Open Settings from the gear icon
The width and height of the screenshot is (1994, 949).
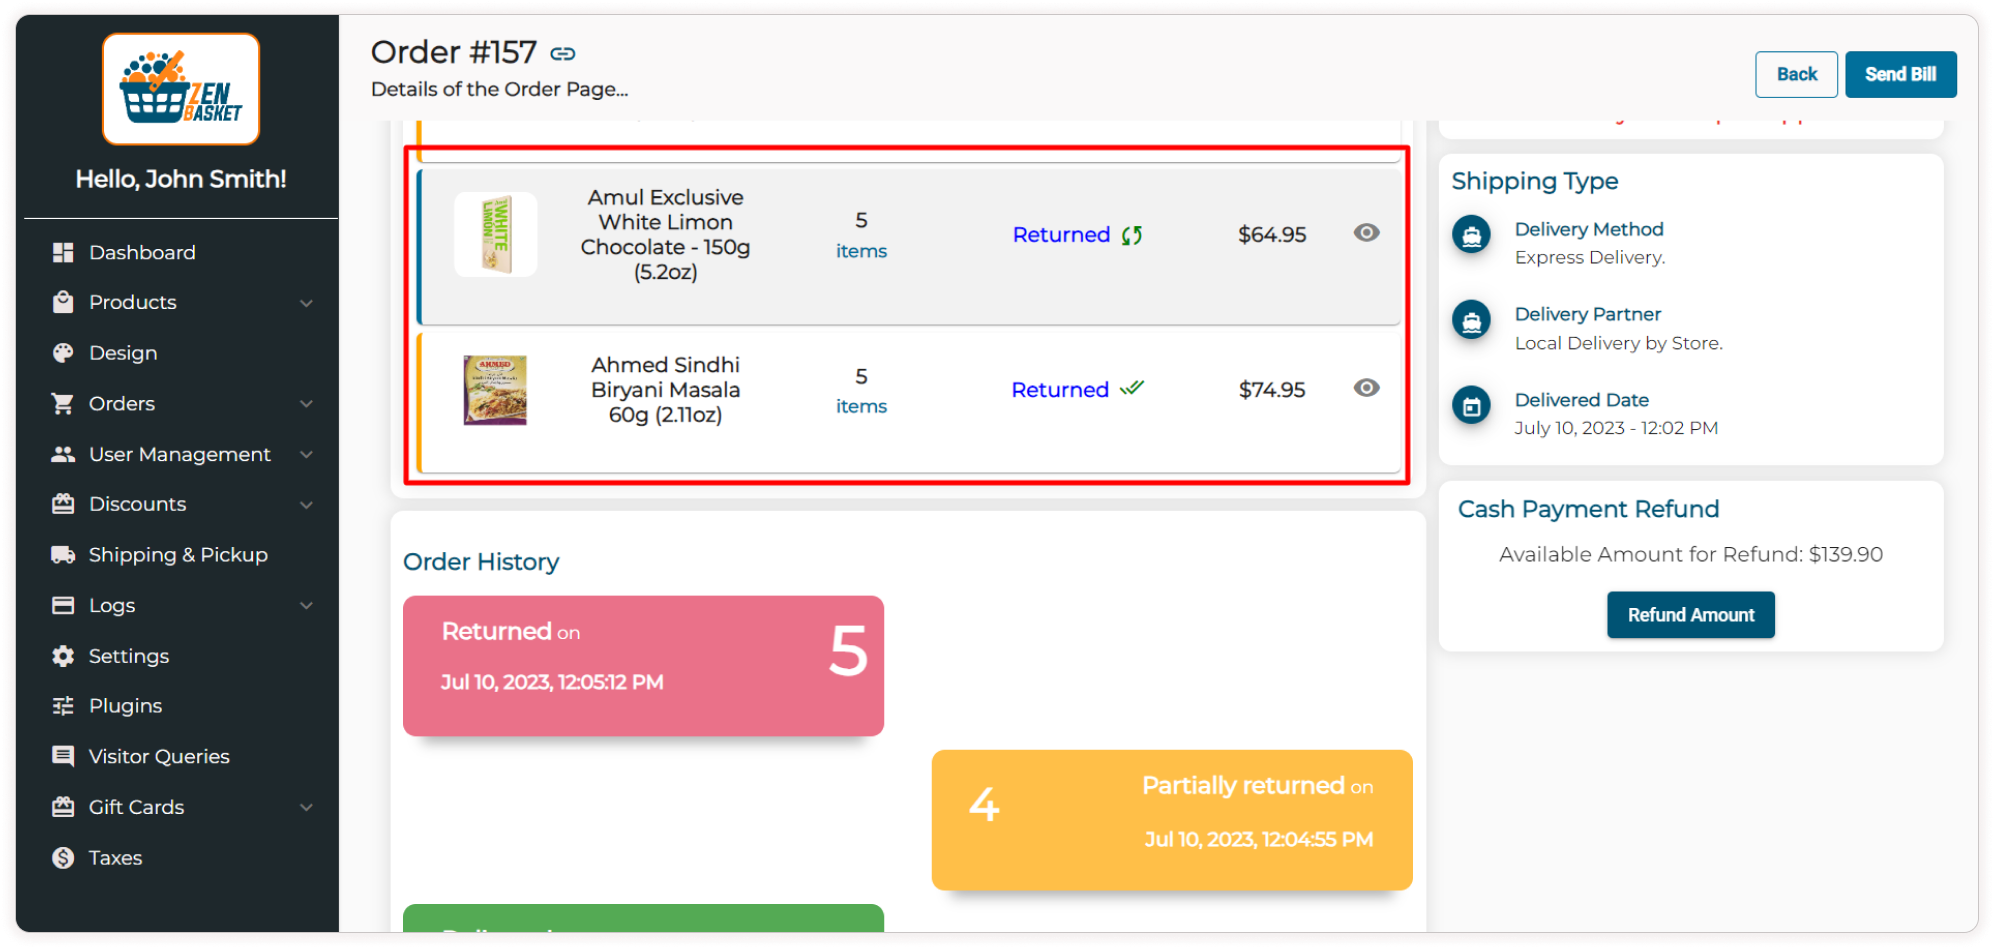coord(63,656)
